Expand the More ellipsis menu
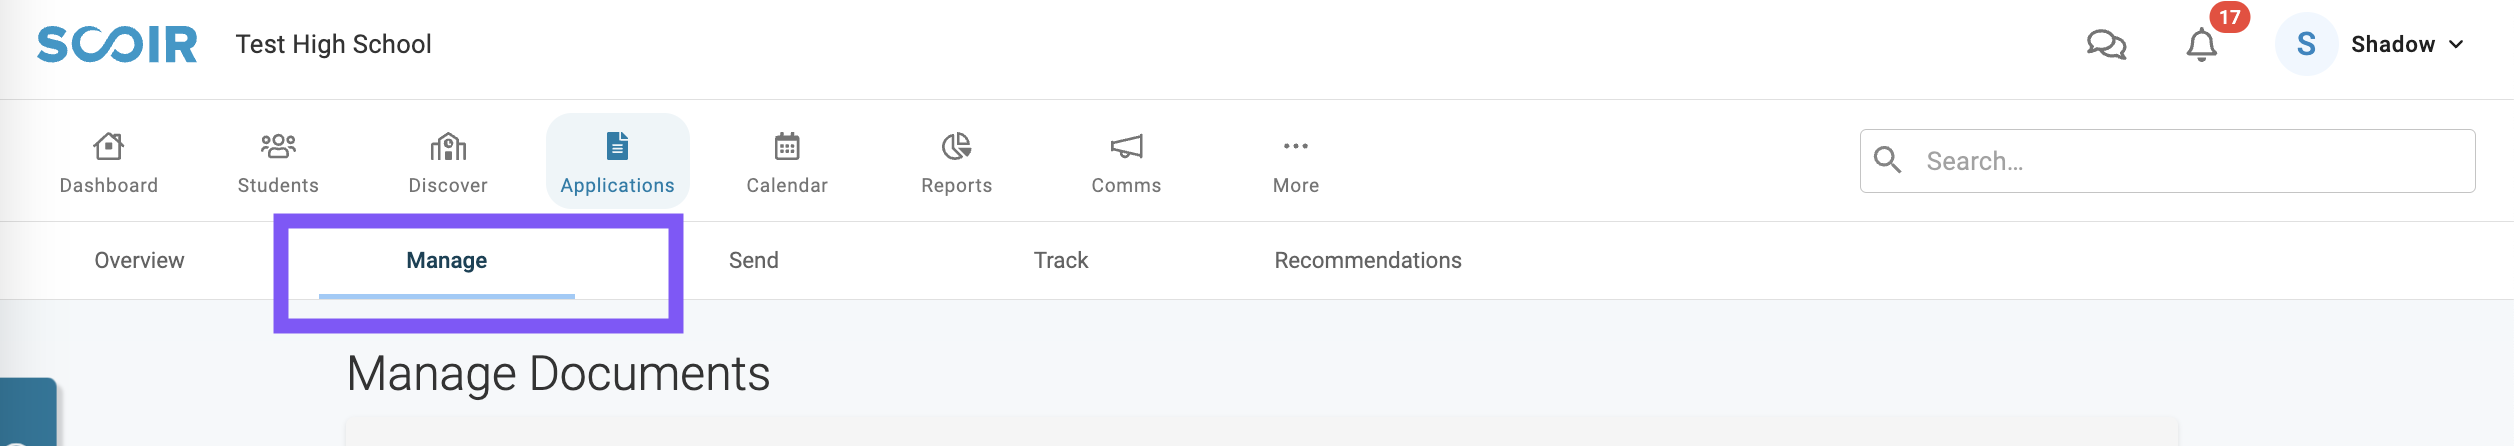Image resolution: width=2514 pixels, height=446 pixels. (1296, 146)
